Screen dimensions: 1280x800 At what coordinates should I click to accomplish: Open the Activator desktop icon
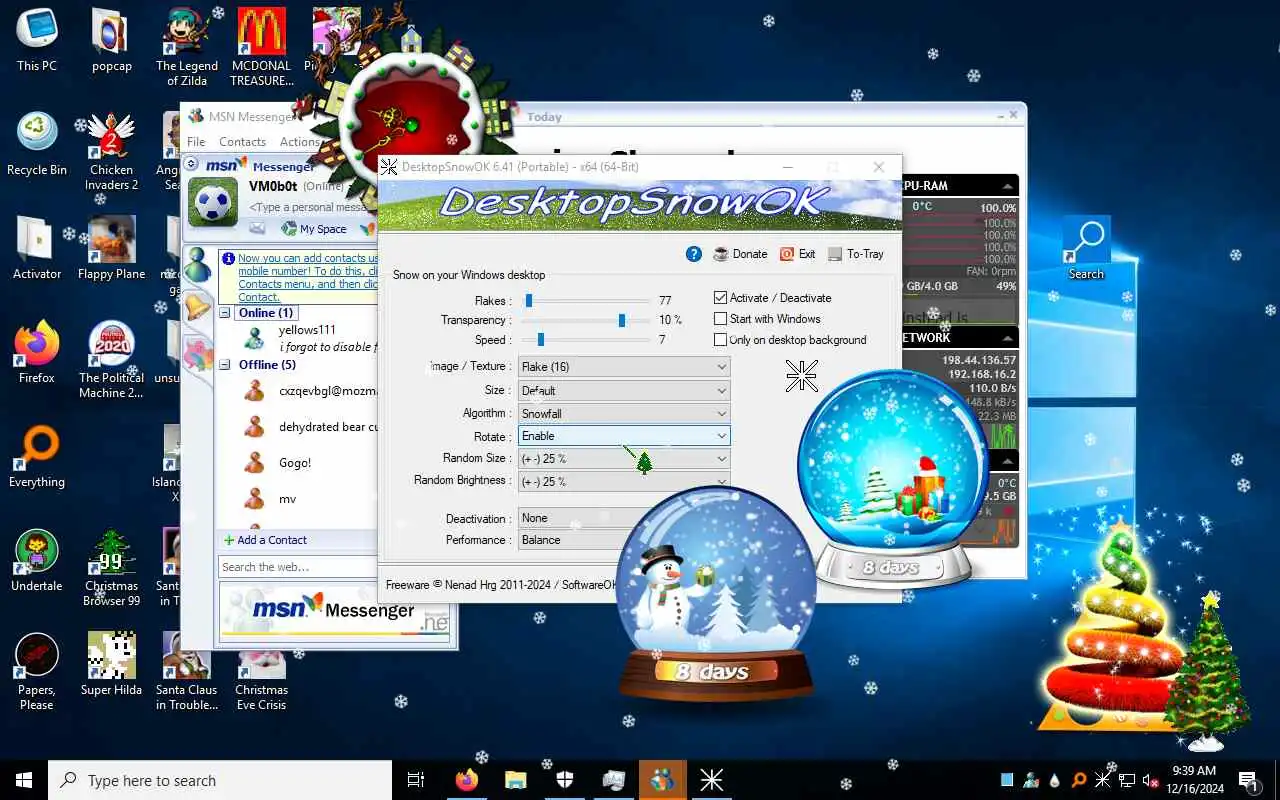point(36,248)
